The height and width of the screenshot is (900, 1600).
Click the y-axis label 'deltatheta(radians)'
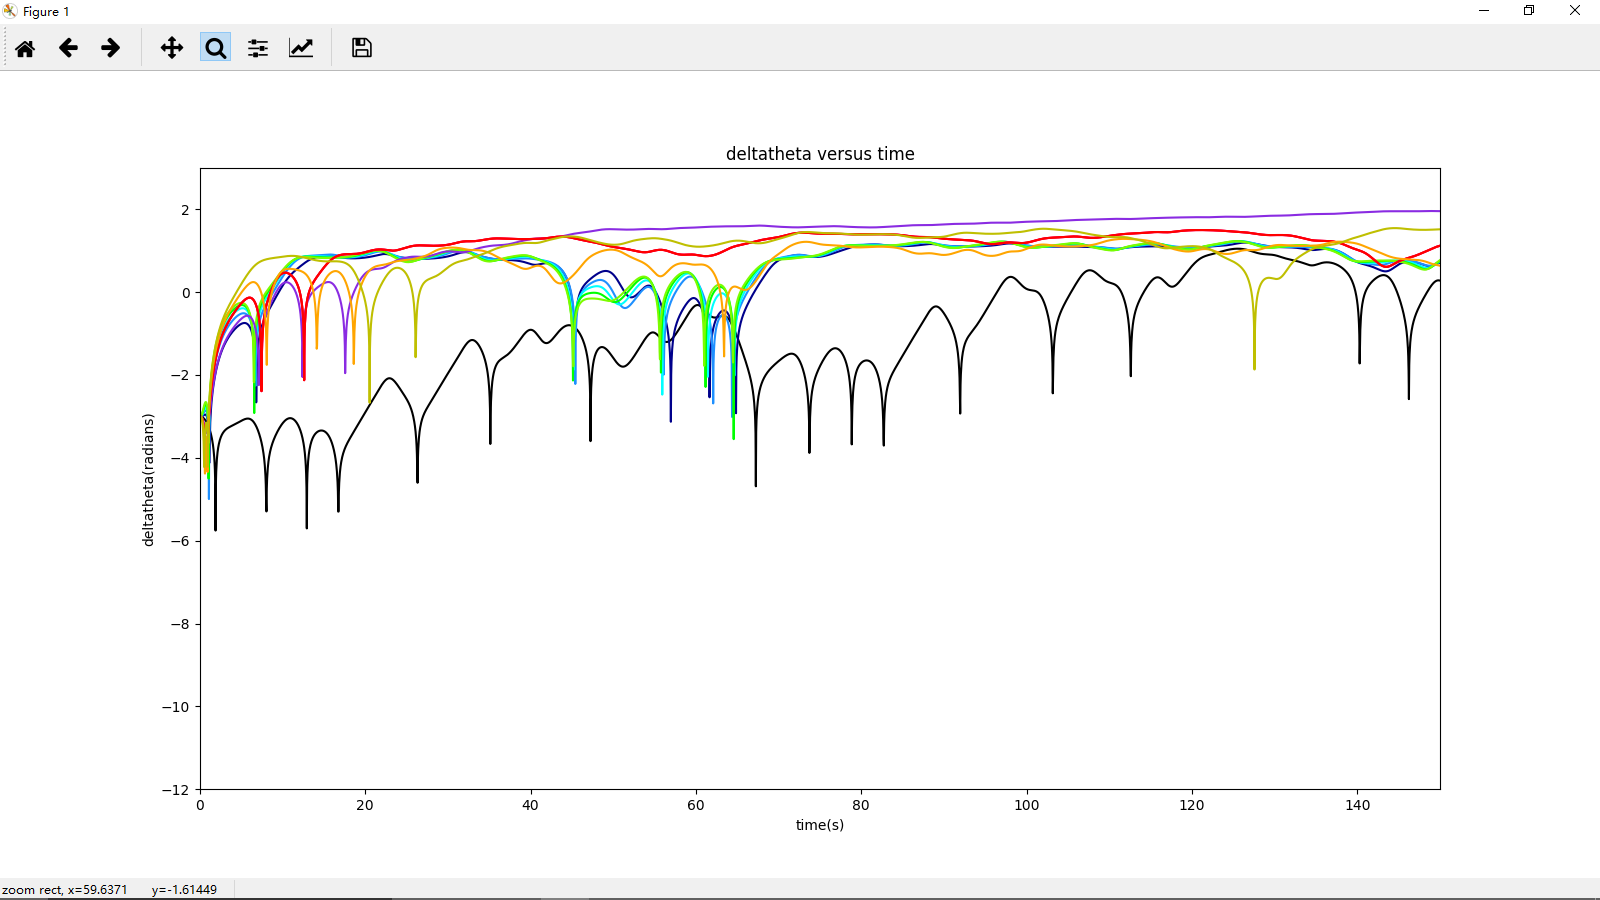pos(149,480)
